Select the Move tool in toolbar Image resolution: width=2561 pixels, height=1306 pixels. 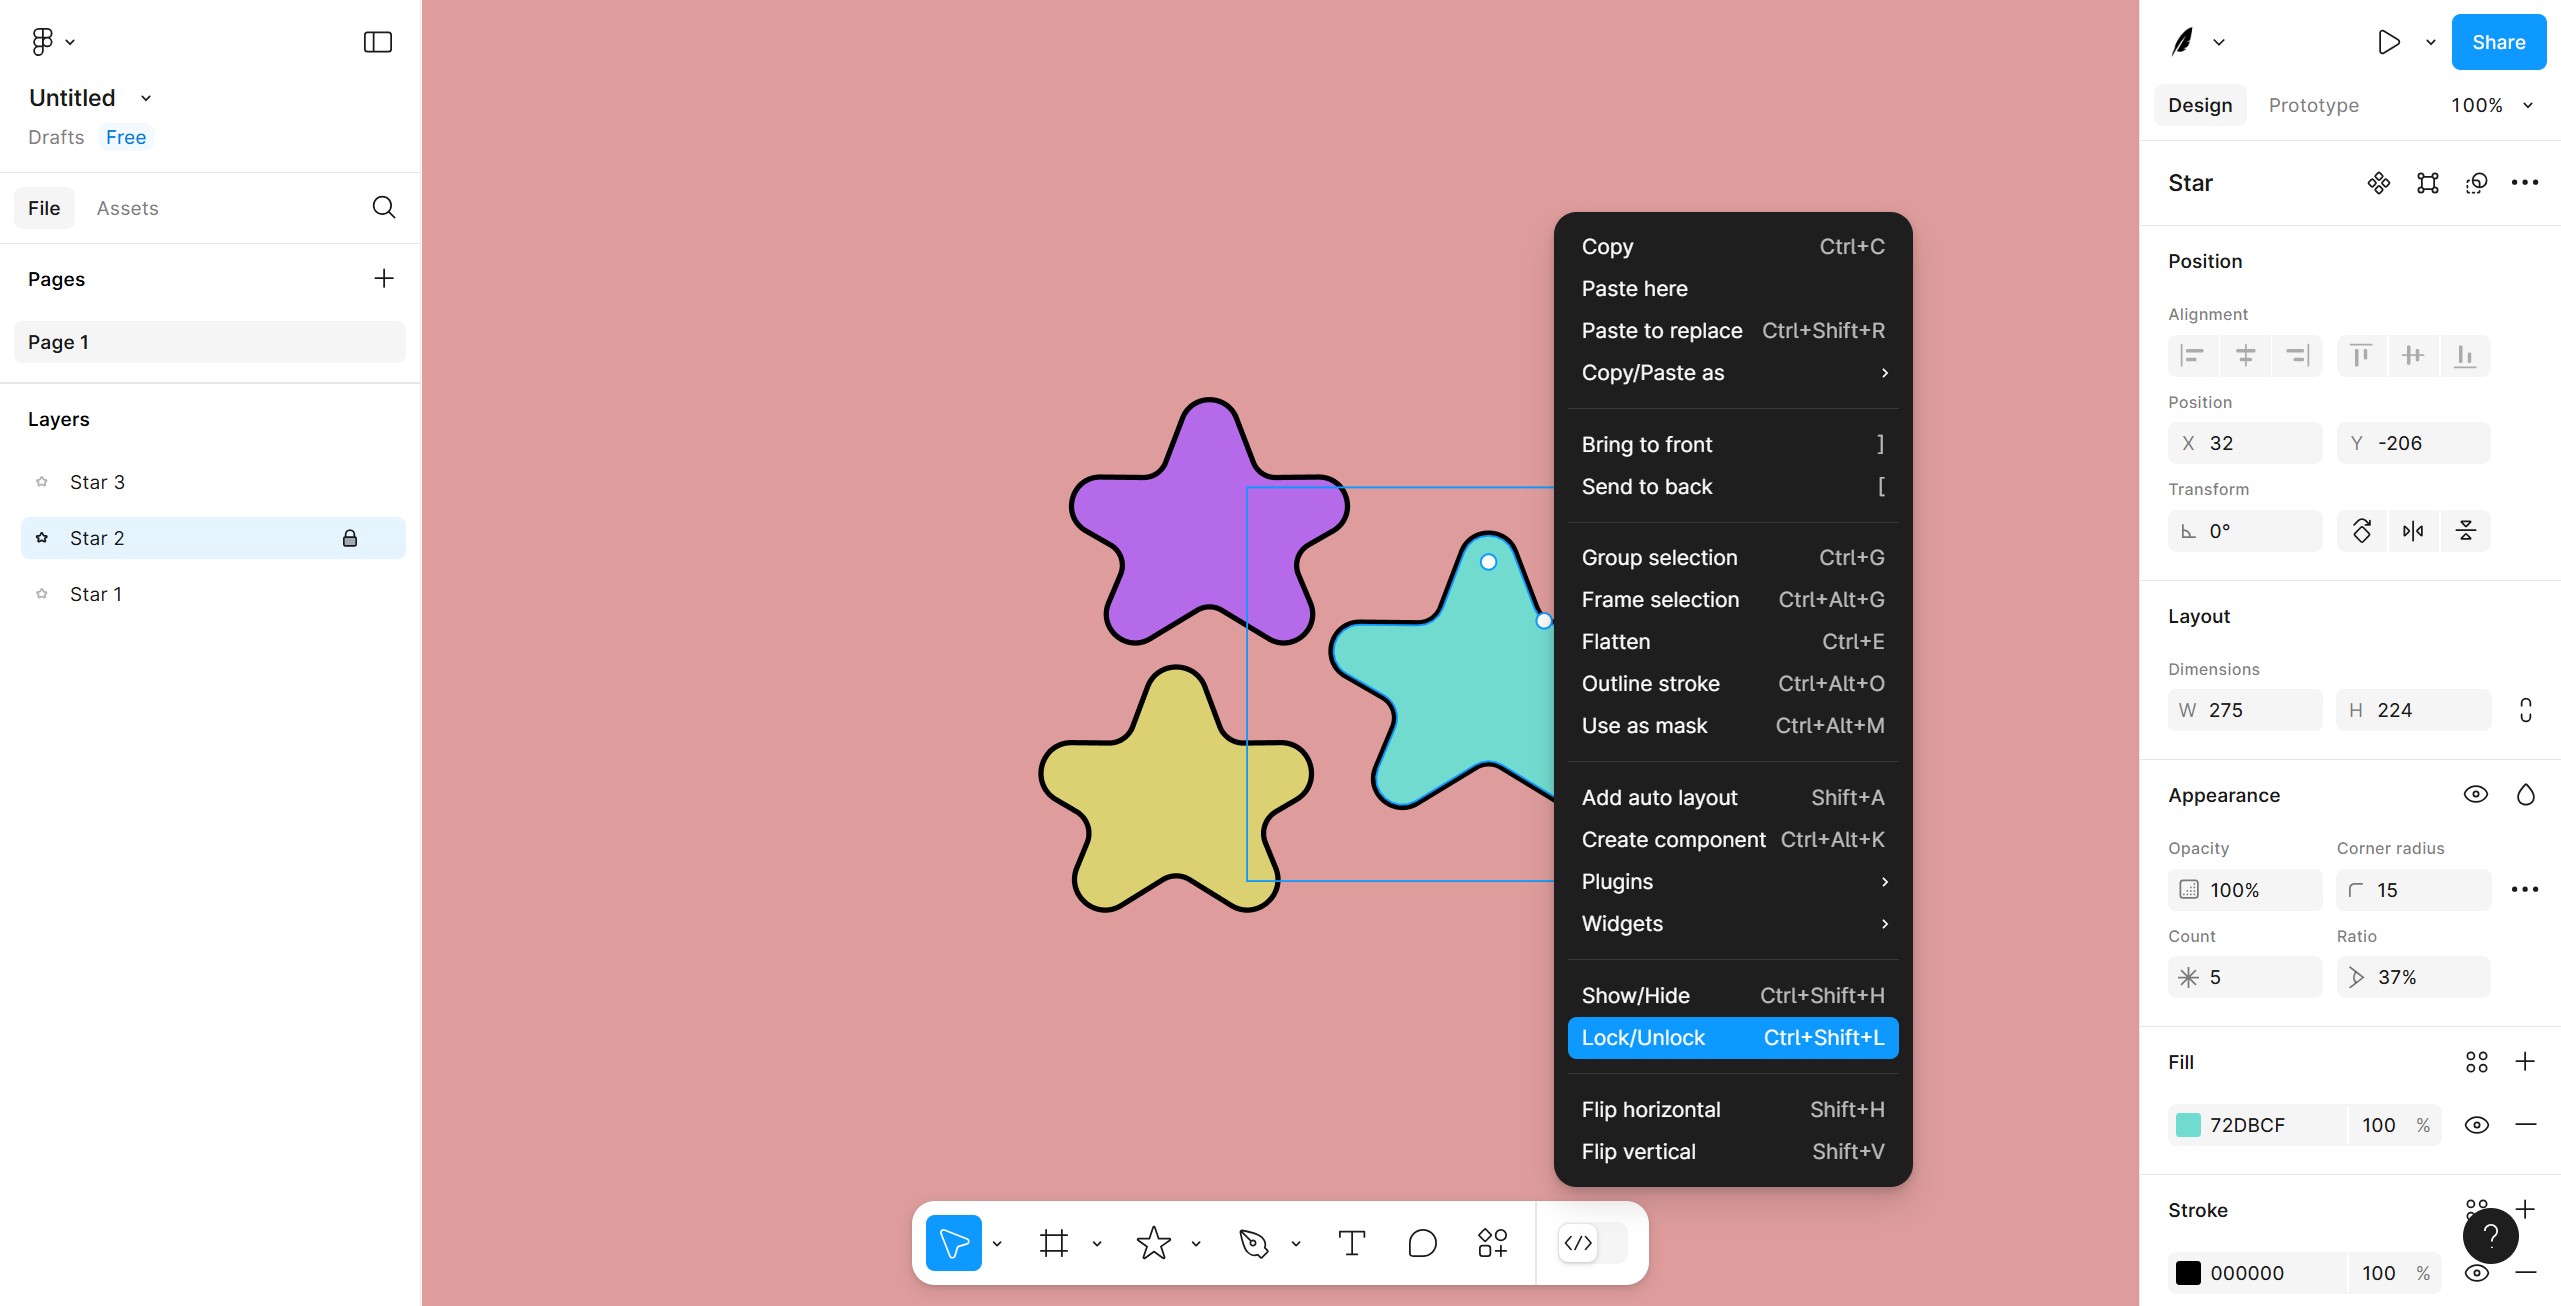point(954,1243)
